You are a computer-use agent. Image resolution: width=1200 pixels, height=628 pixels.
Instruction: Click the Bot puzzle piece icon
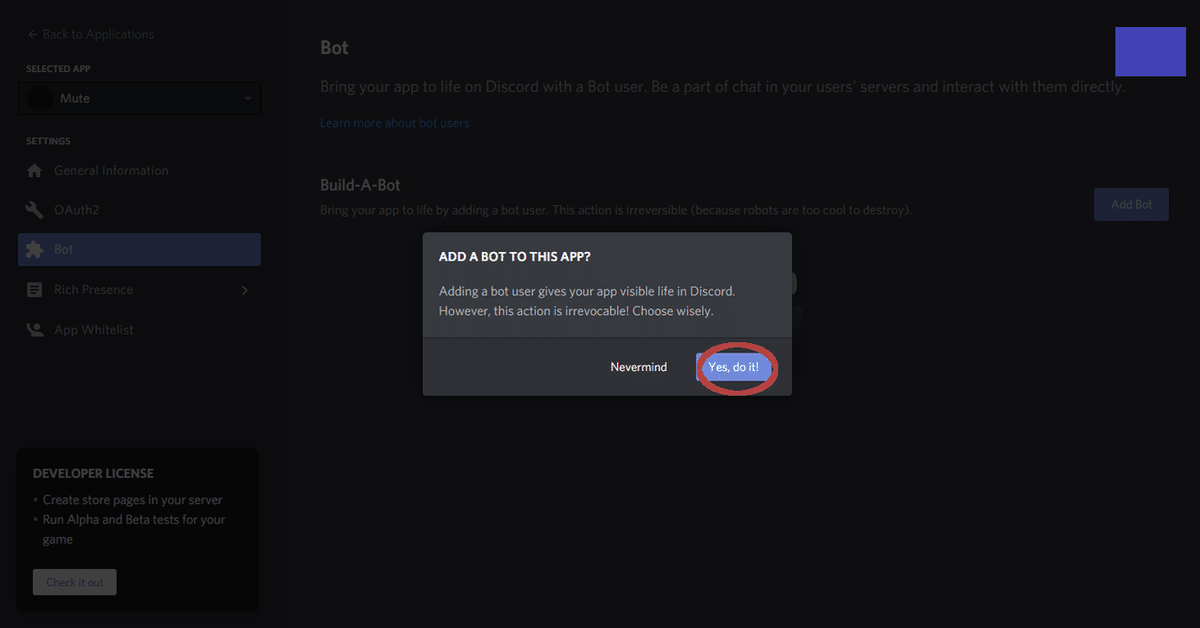(x=35, y=250)
